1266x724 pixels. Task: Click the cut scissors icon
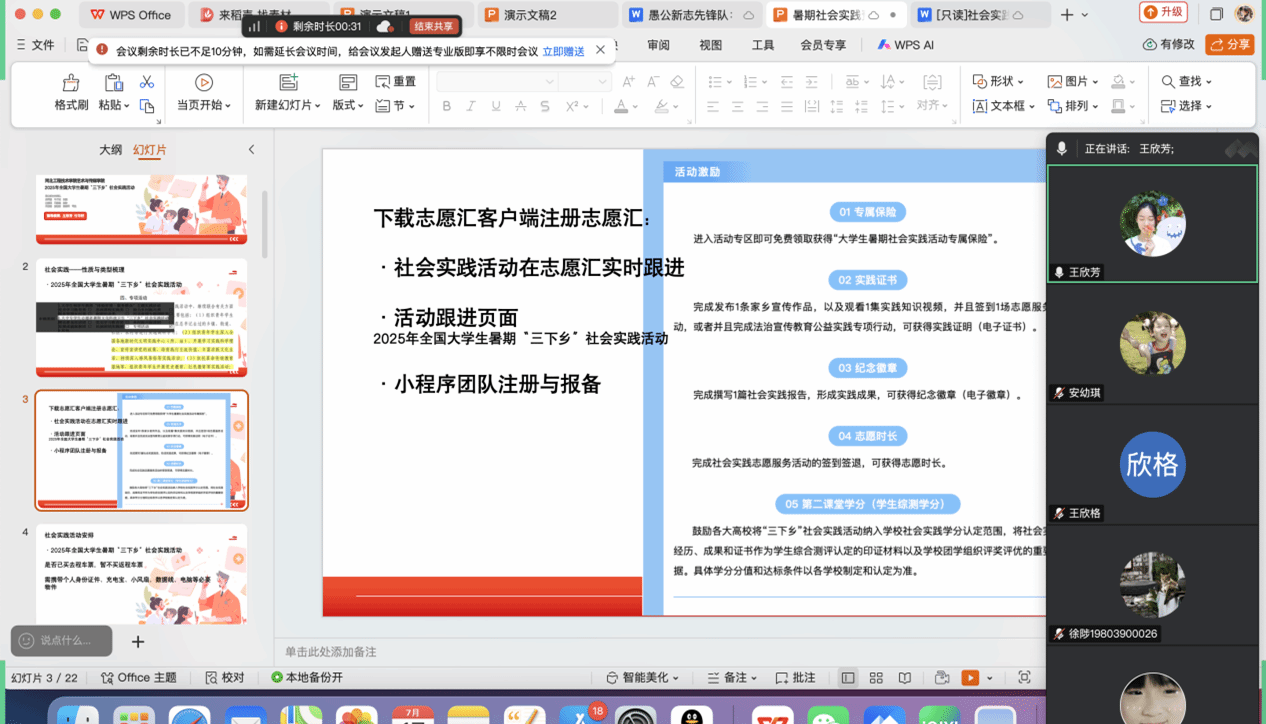point(147,82)
